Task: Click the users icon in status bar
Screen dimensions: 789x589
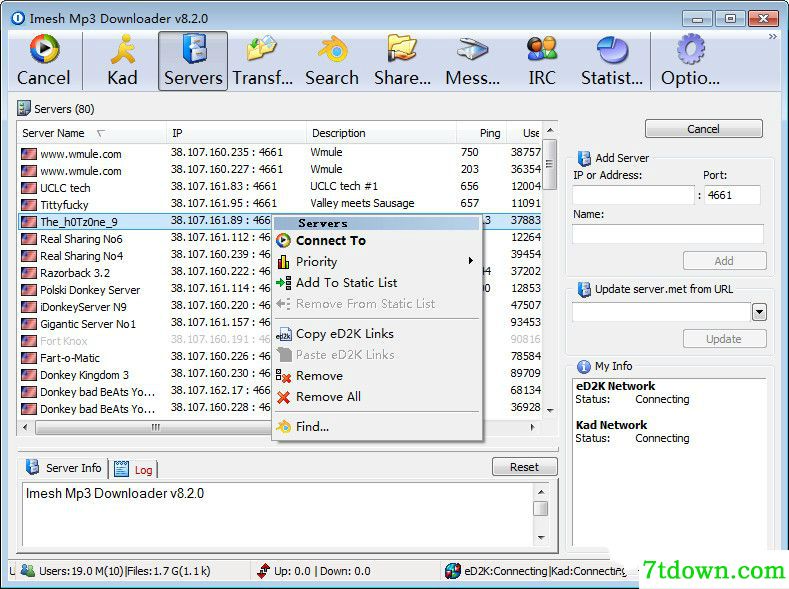Action: point(28,570)
